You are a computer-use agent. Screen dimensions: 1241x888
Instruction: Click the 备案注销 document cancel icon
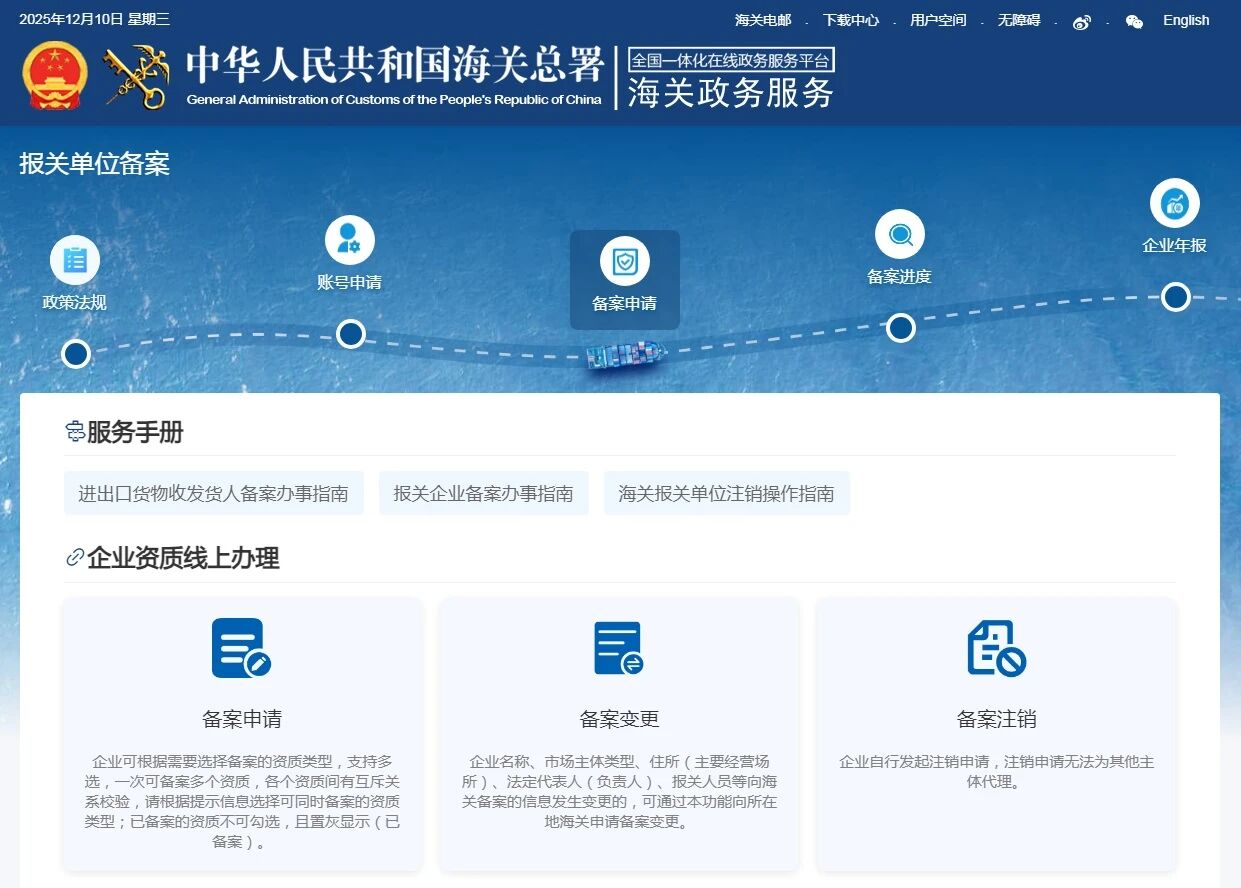[996, 648]
